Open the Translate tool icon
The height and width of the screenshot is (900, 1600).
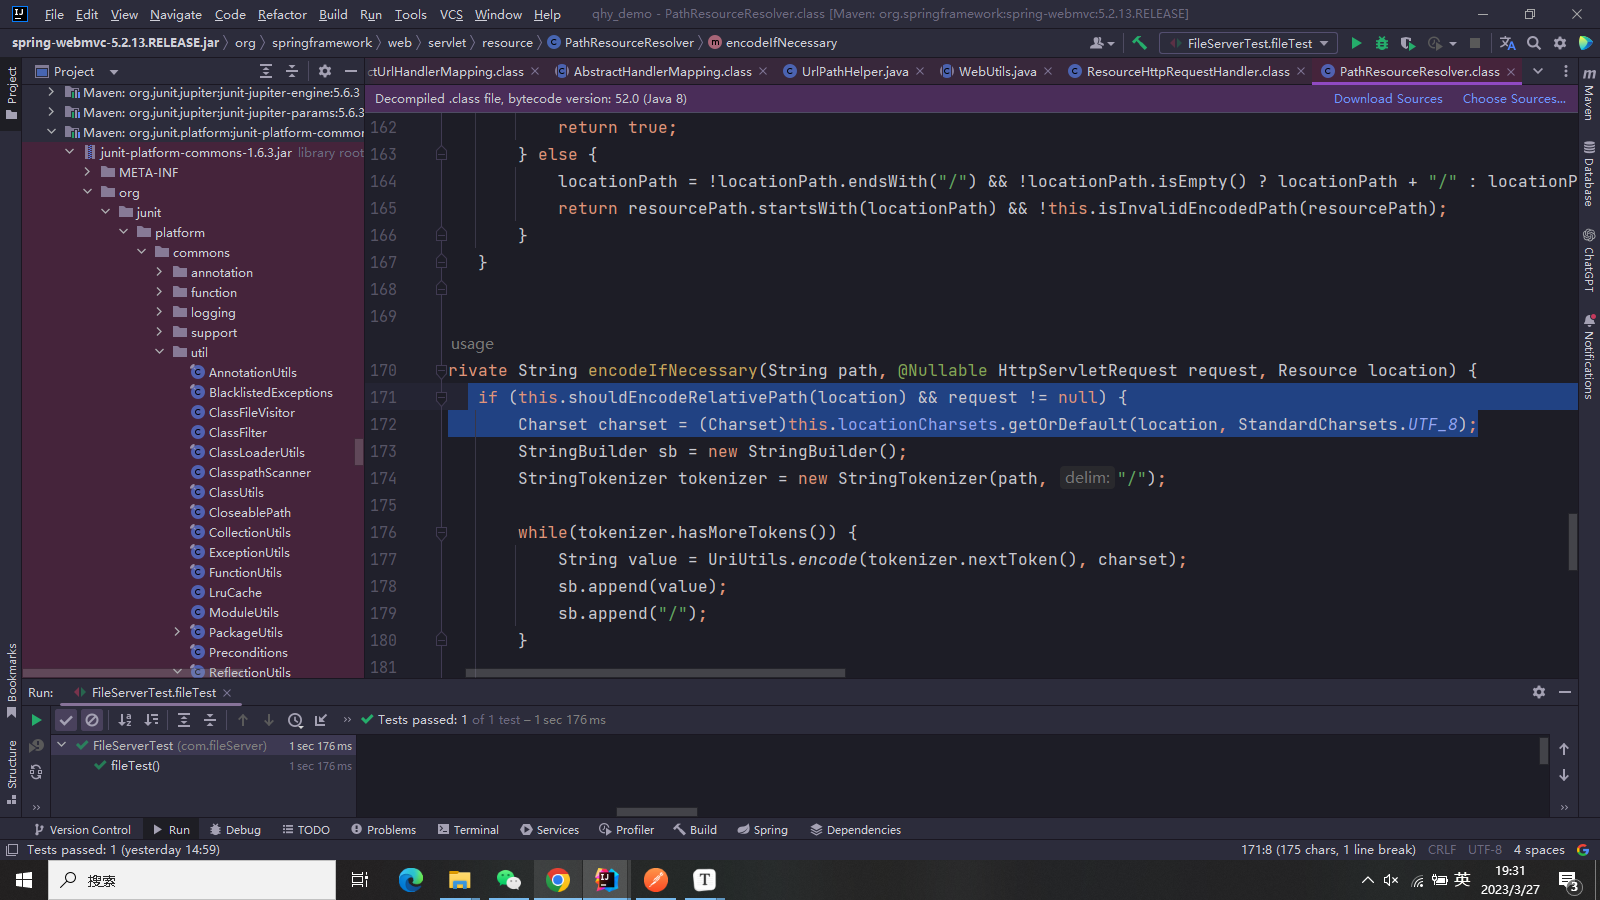[1507, 43]
